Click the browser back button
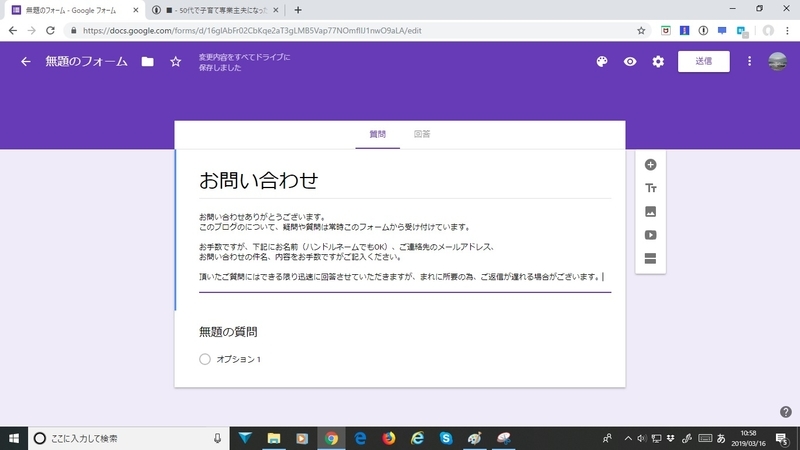This screenshot has height=450, width=800. tap(13, 31)
